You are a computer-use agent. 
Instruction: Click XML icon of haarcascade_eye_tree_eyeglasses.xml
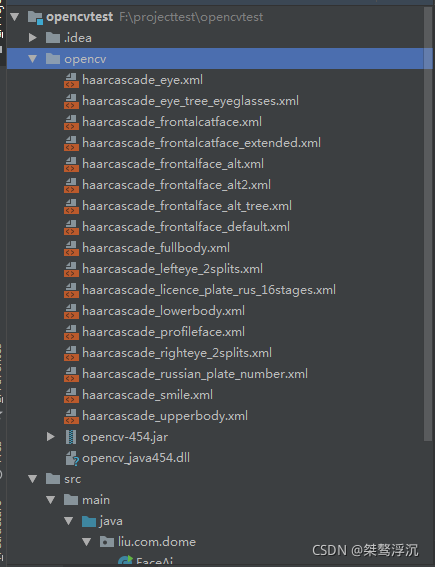[71, 101]
